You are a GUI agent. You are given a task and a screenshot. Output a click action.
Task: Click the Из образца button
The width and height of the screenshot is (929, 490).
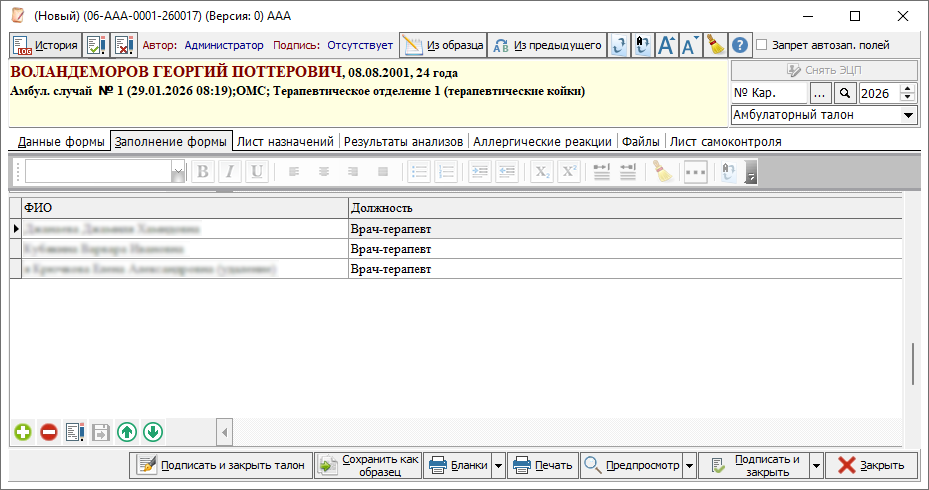tap(443, 46)
